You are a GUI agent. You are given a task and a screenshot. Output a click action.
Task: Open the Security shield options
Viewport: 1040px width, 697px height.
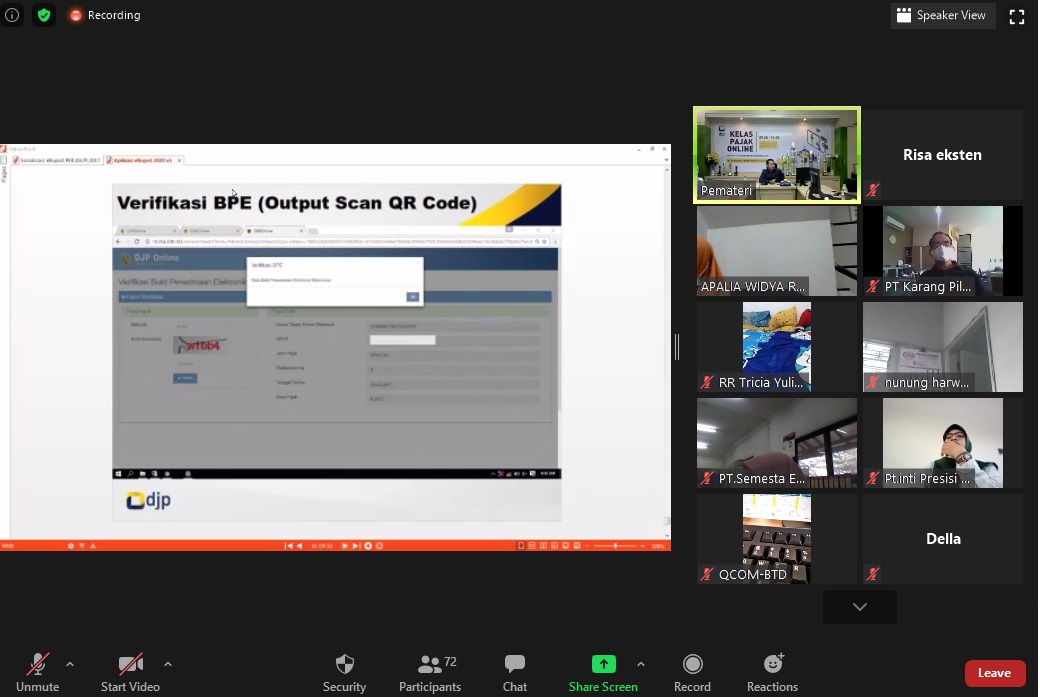point(344,672)
